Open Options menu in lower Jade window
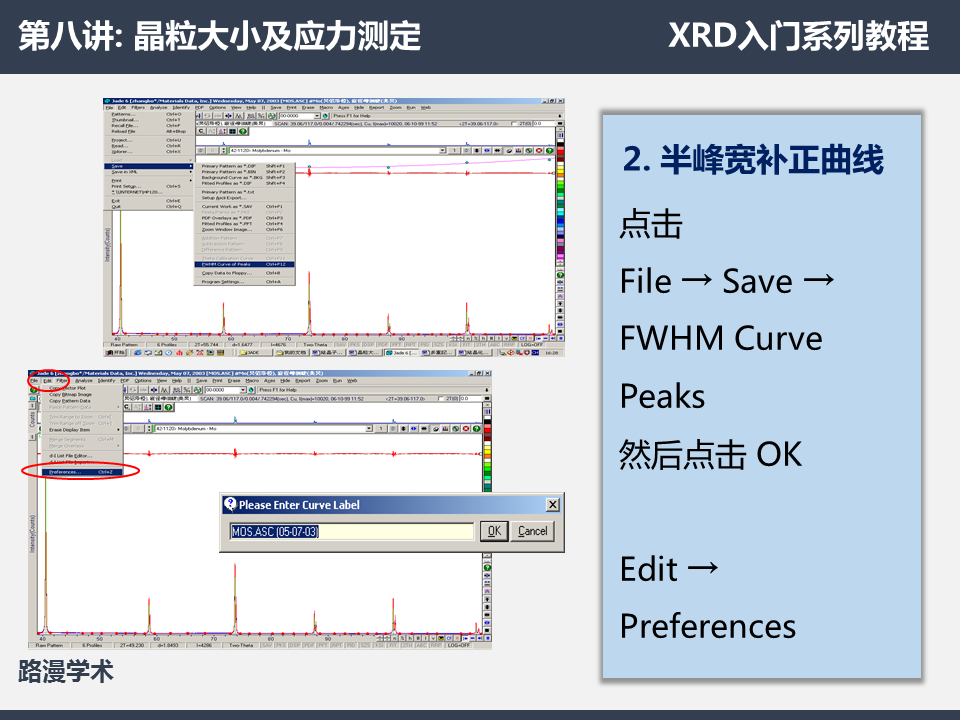Image resolution: width=960 pixels, height=720 pixels. point(143,381)
